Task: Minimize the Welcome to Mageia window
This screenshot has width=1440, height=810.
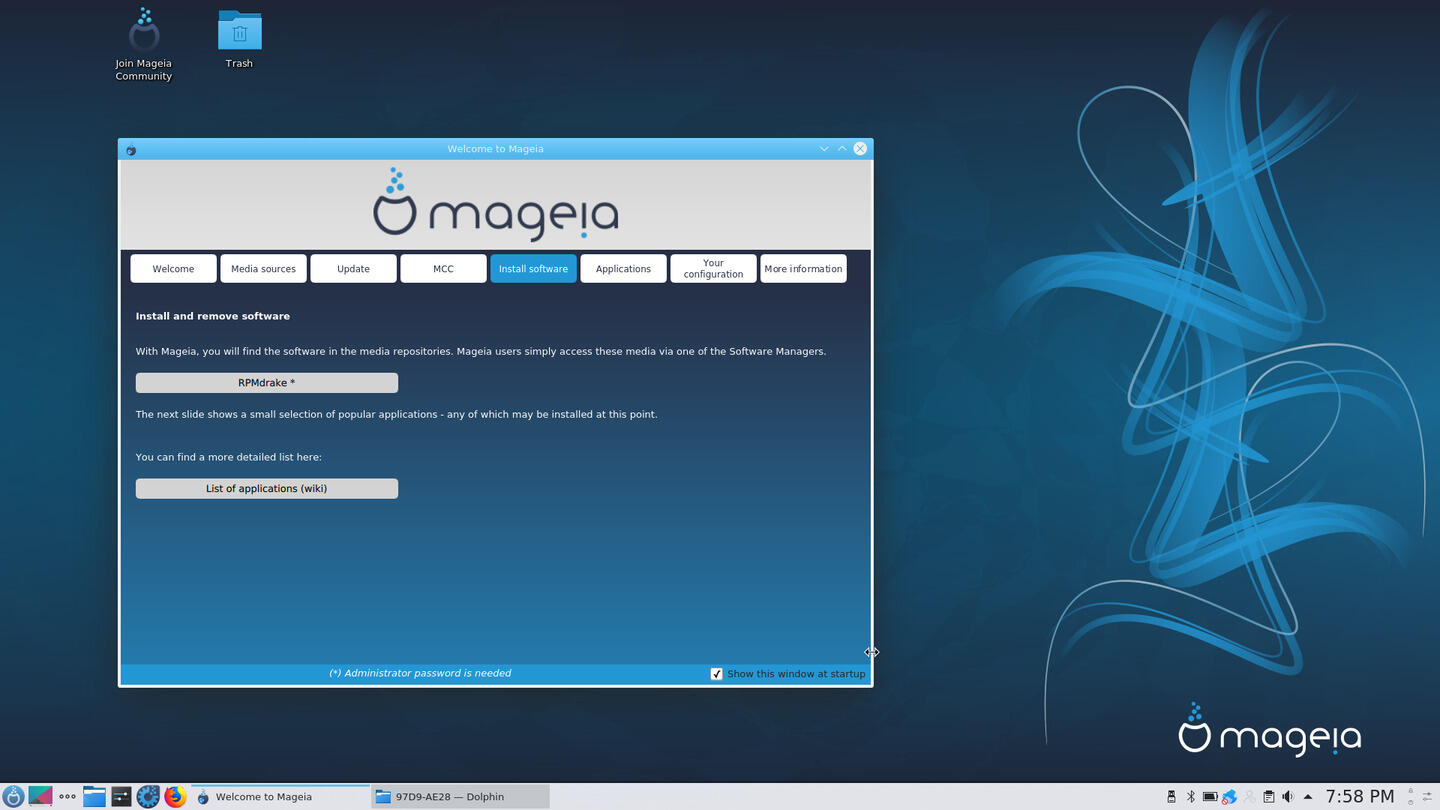Action: tap(824, 149)
